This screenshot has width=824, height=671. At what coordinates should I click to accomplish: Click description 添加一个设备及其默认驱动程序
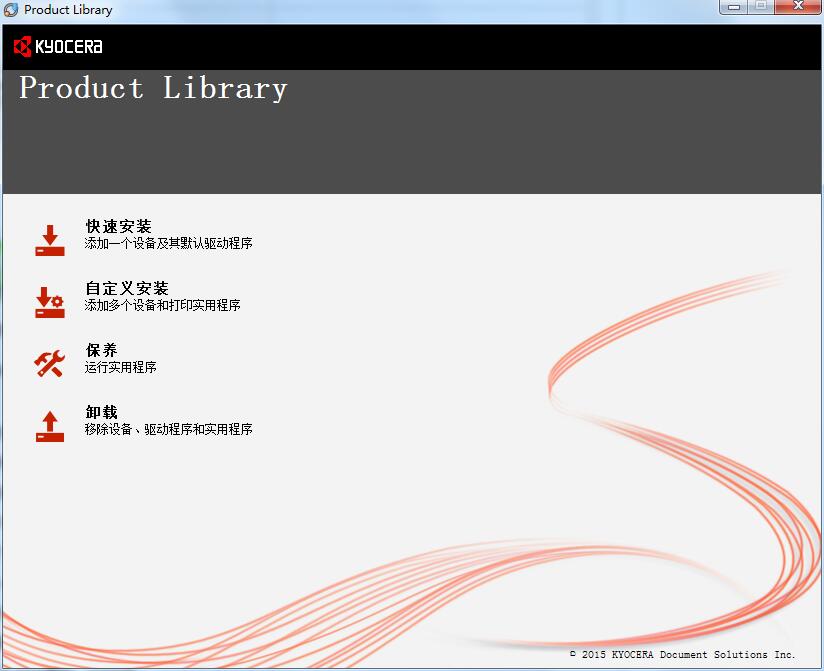[168, 243]
